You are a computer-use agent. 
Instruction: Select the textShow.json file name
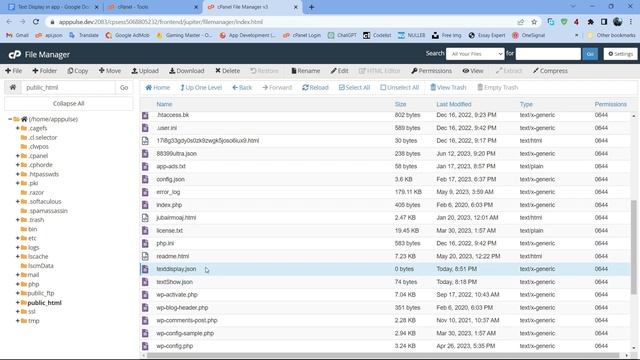(x=174, y=282)
